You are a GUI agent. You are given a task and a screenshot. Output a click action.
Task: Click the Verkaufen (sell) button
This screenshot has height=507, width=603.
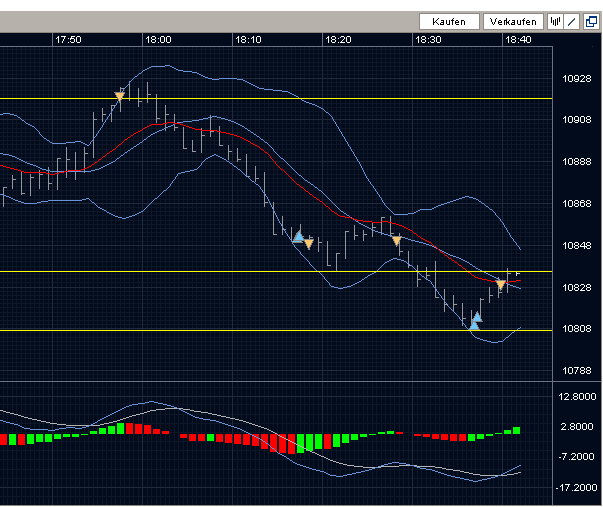[513, 21]
